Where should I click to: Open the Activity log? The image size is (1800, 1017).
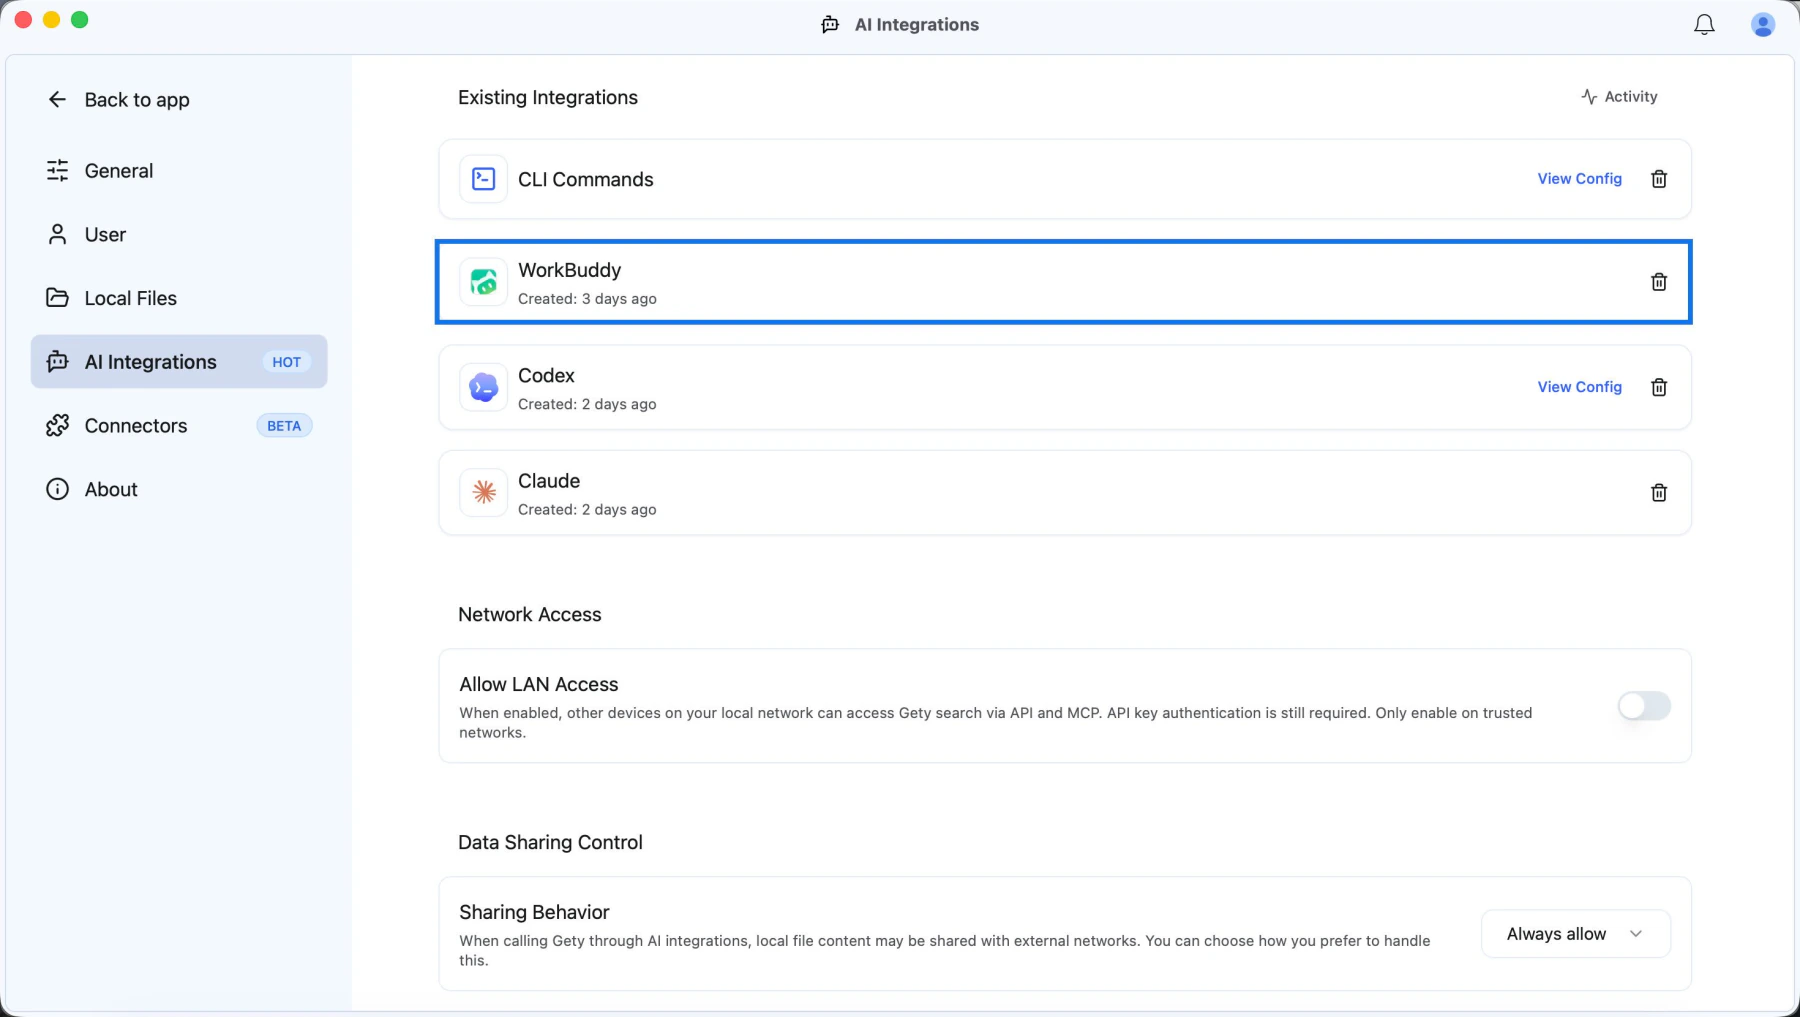click(x=1619, y=97)
